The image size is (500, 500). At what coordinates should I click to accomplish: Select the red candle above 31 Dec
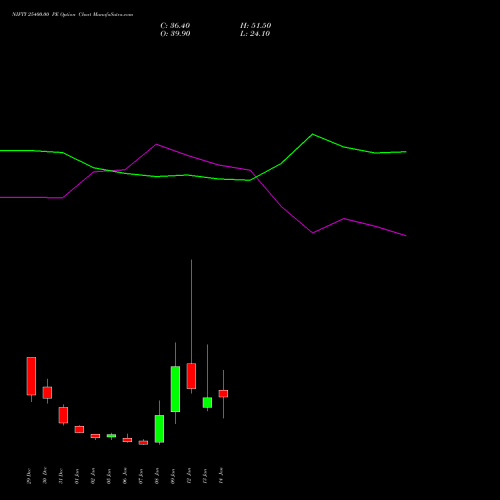[x=63, y=415]
